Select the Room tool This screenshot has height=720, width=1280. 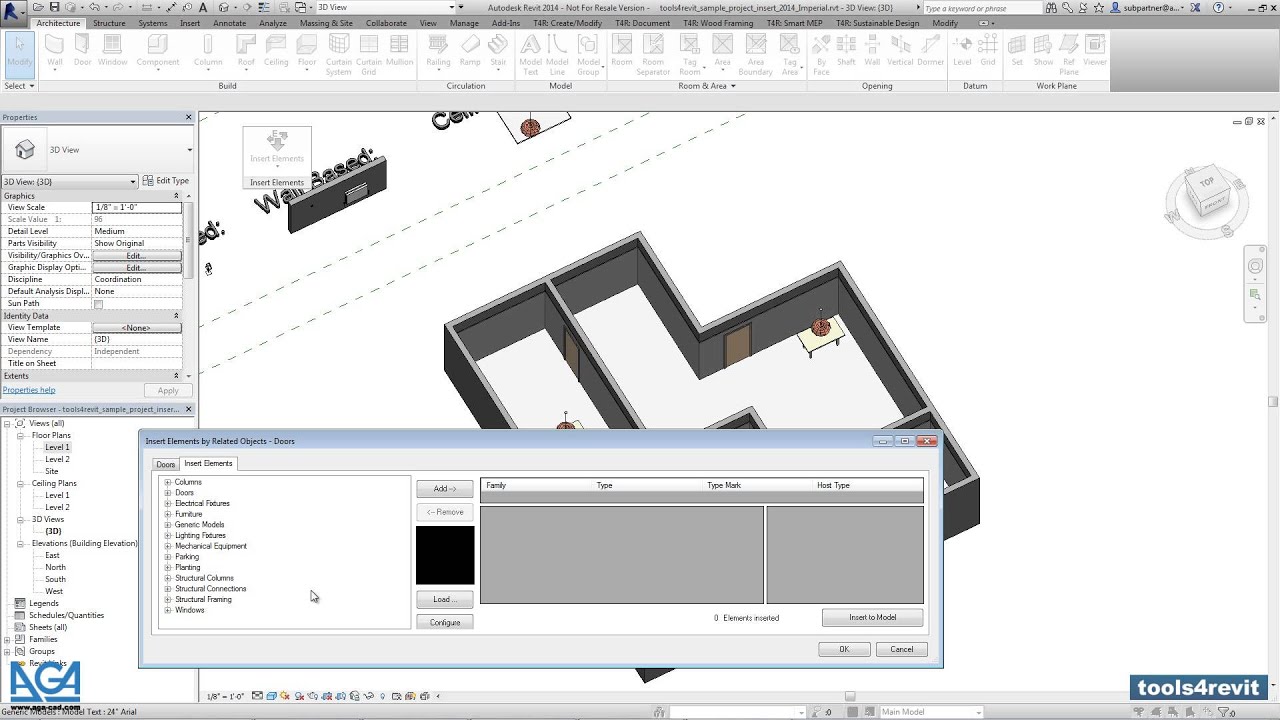622,50
